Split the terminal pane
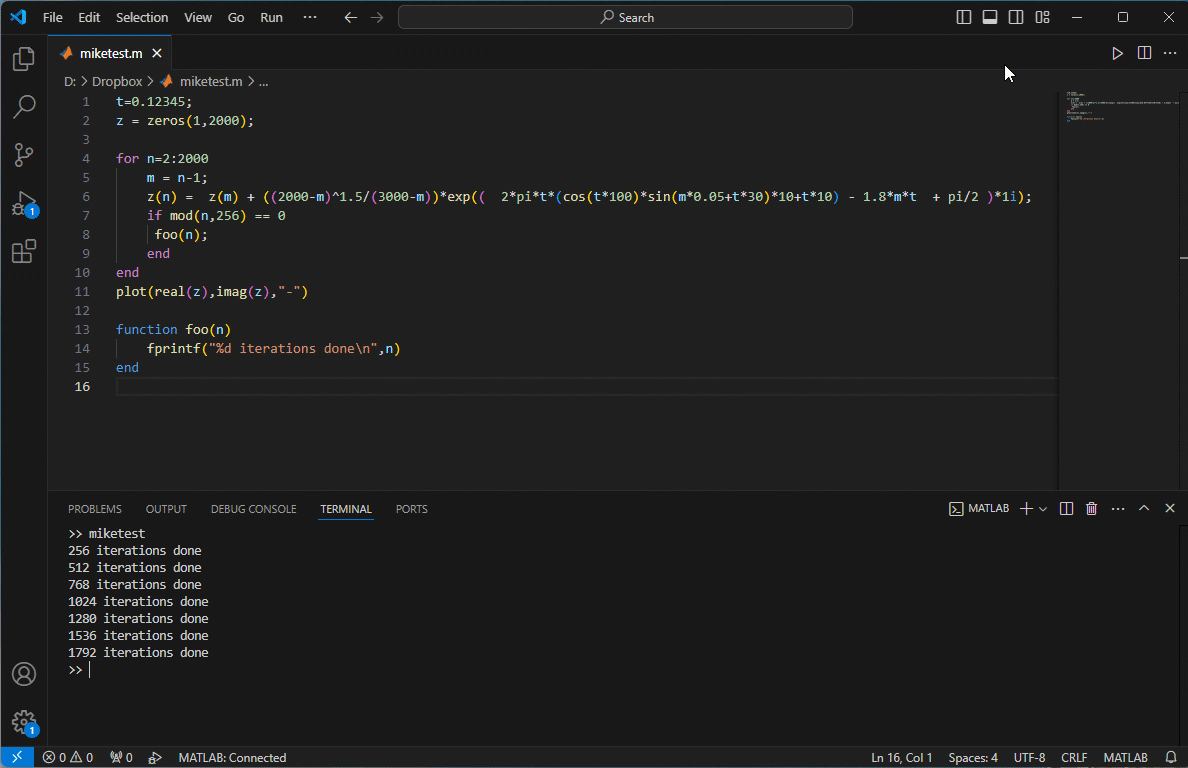 click(1066, 508)
